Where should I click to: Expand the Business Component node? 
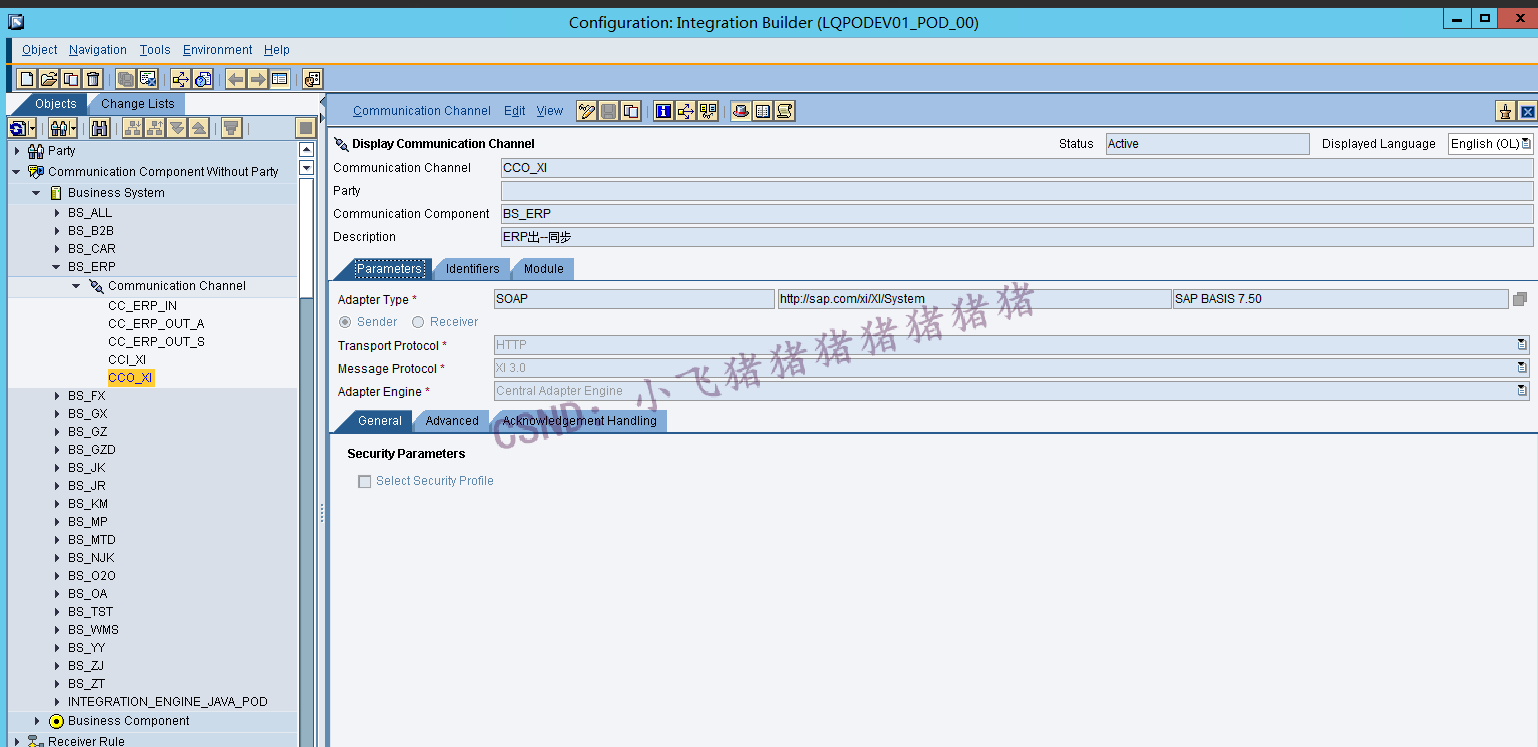point(37,720)
